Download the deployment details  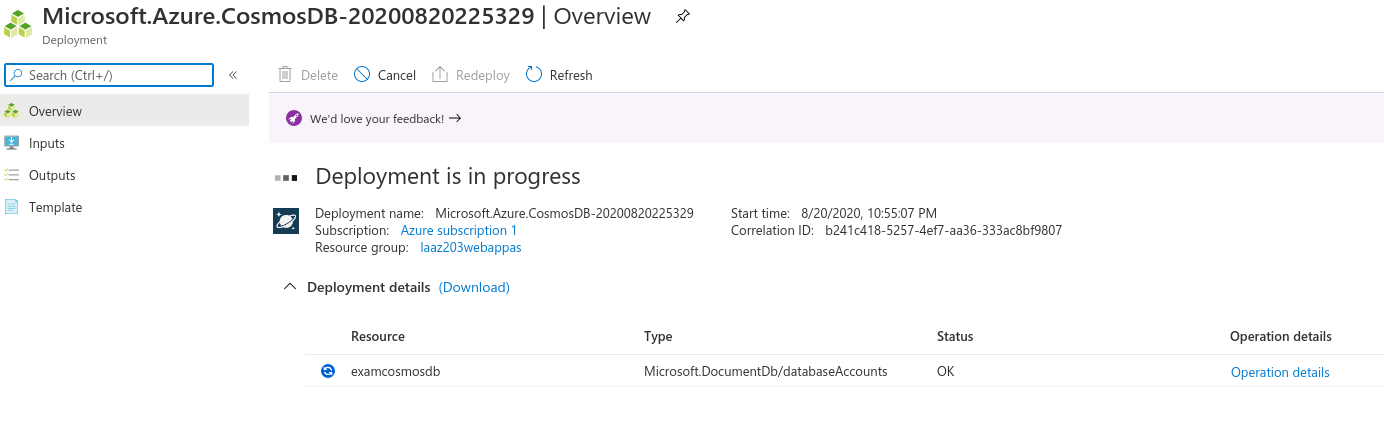474,287
